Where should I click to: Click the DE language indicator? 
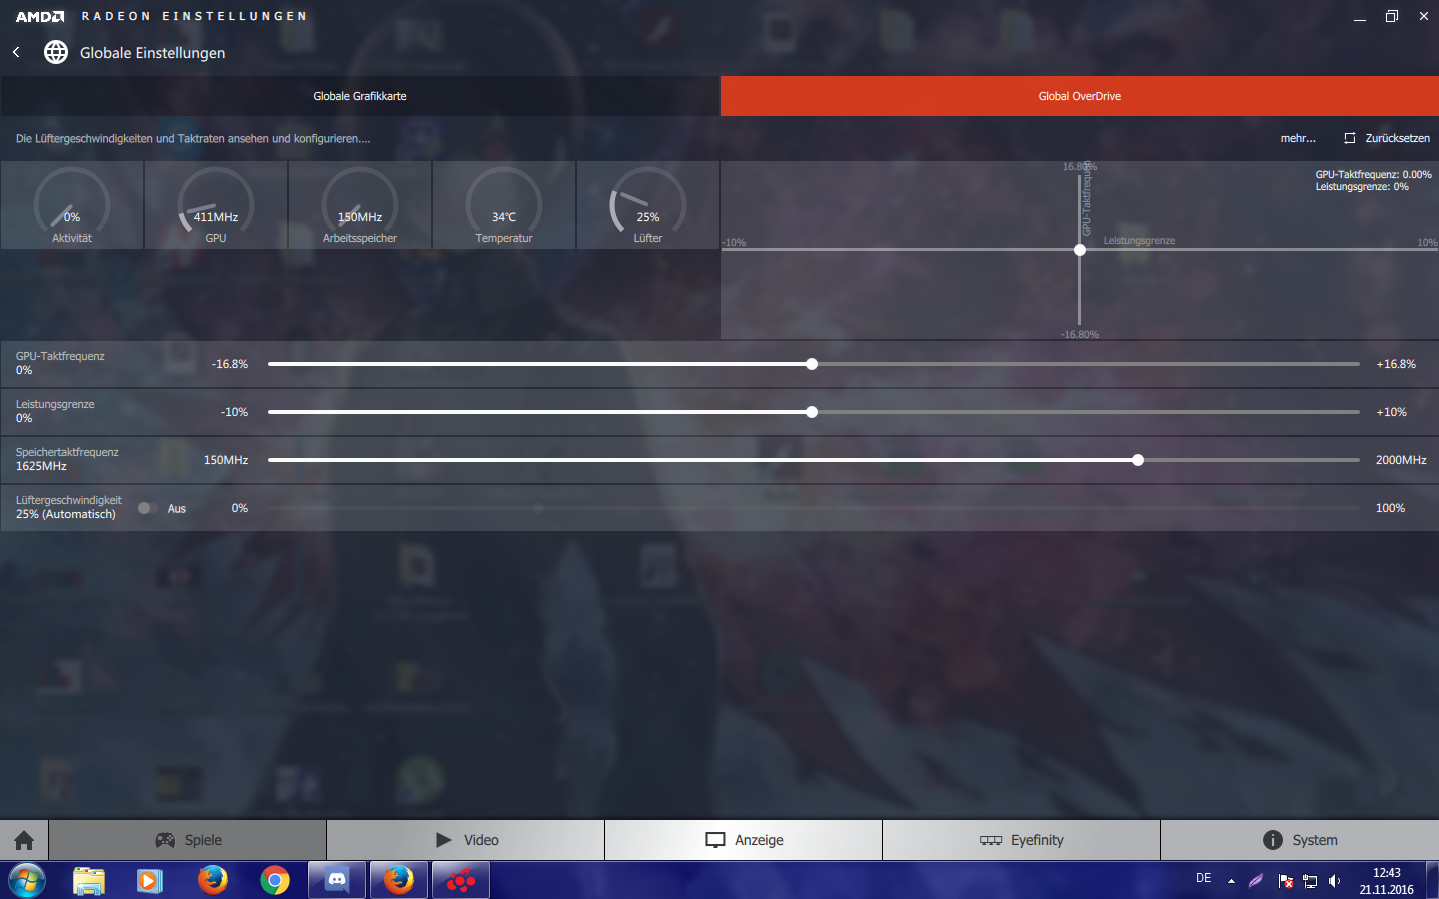pyautogui.click(x=1204, y=878)
